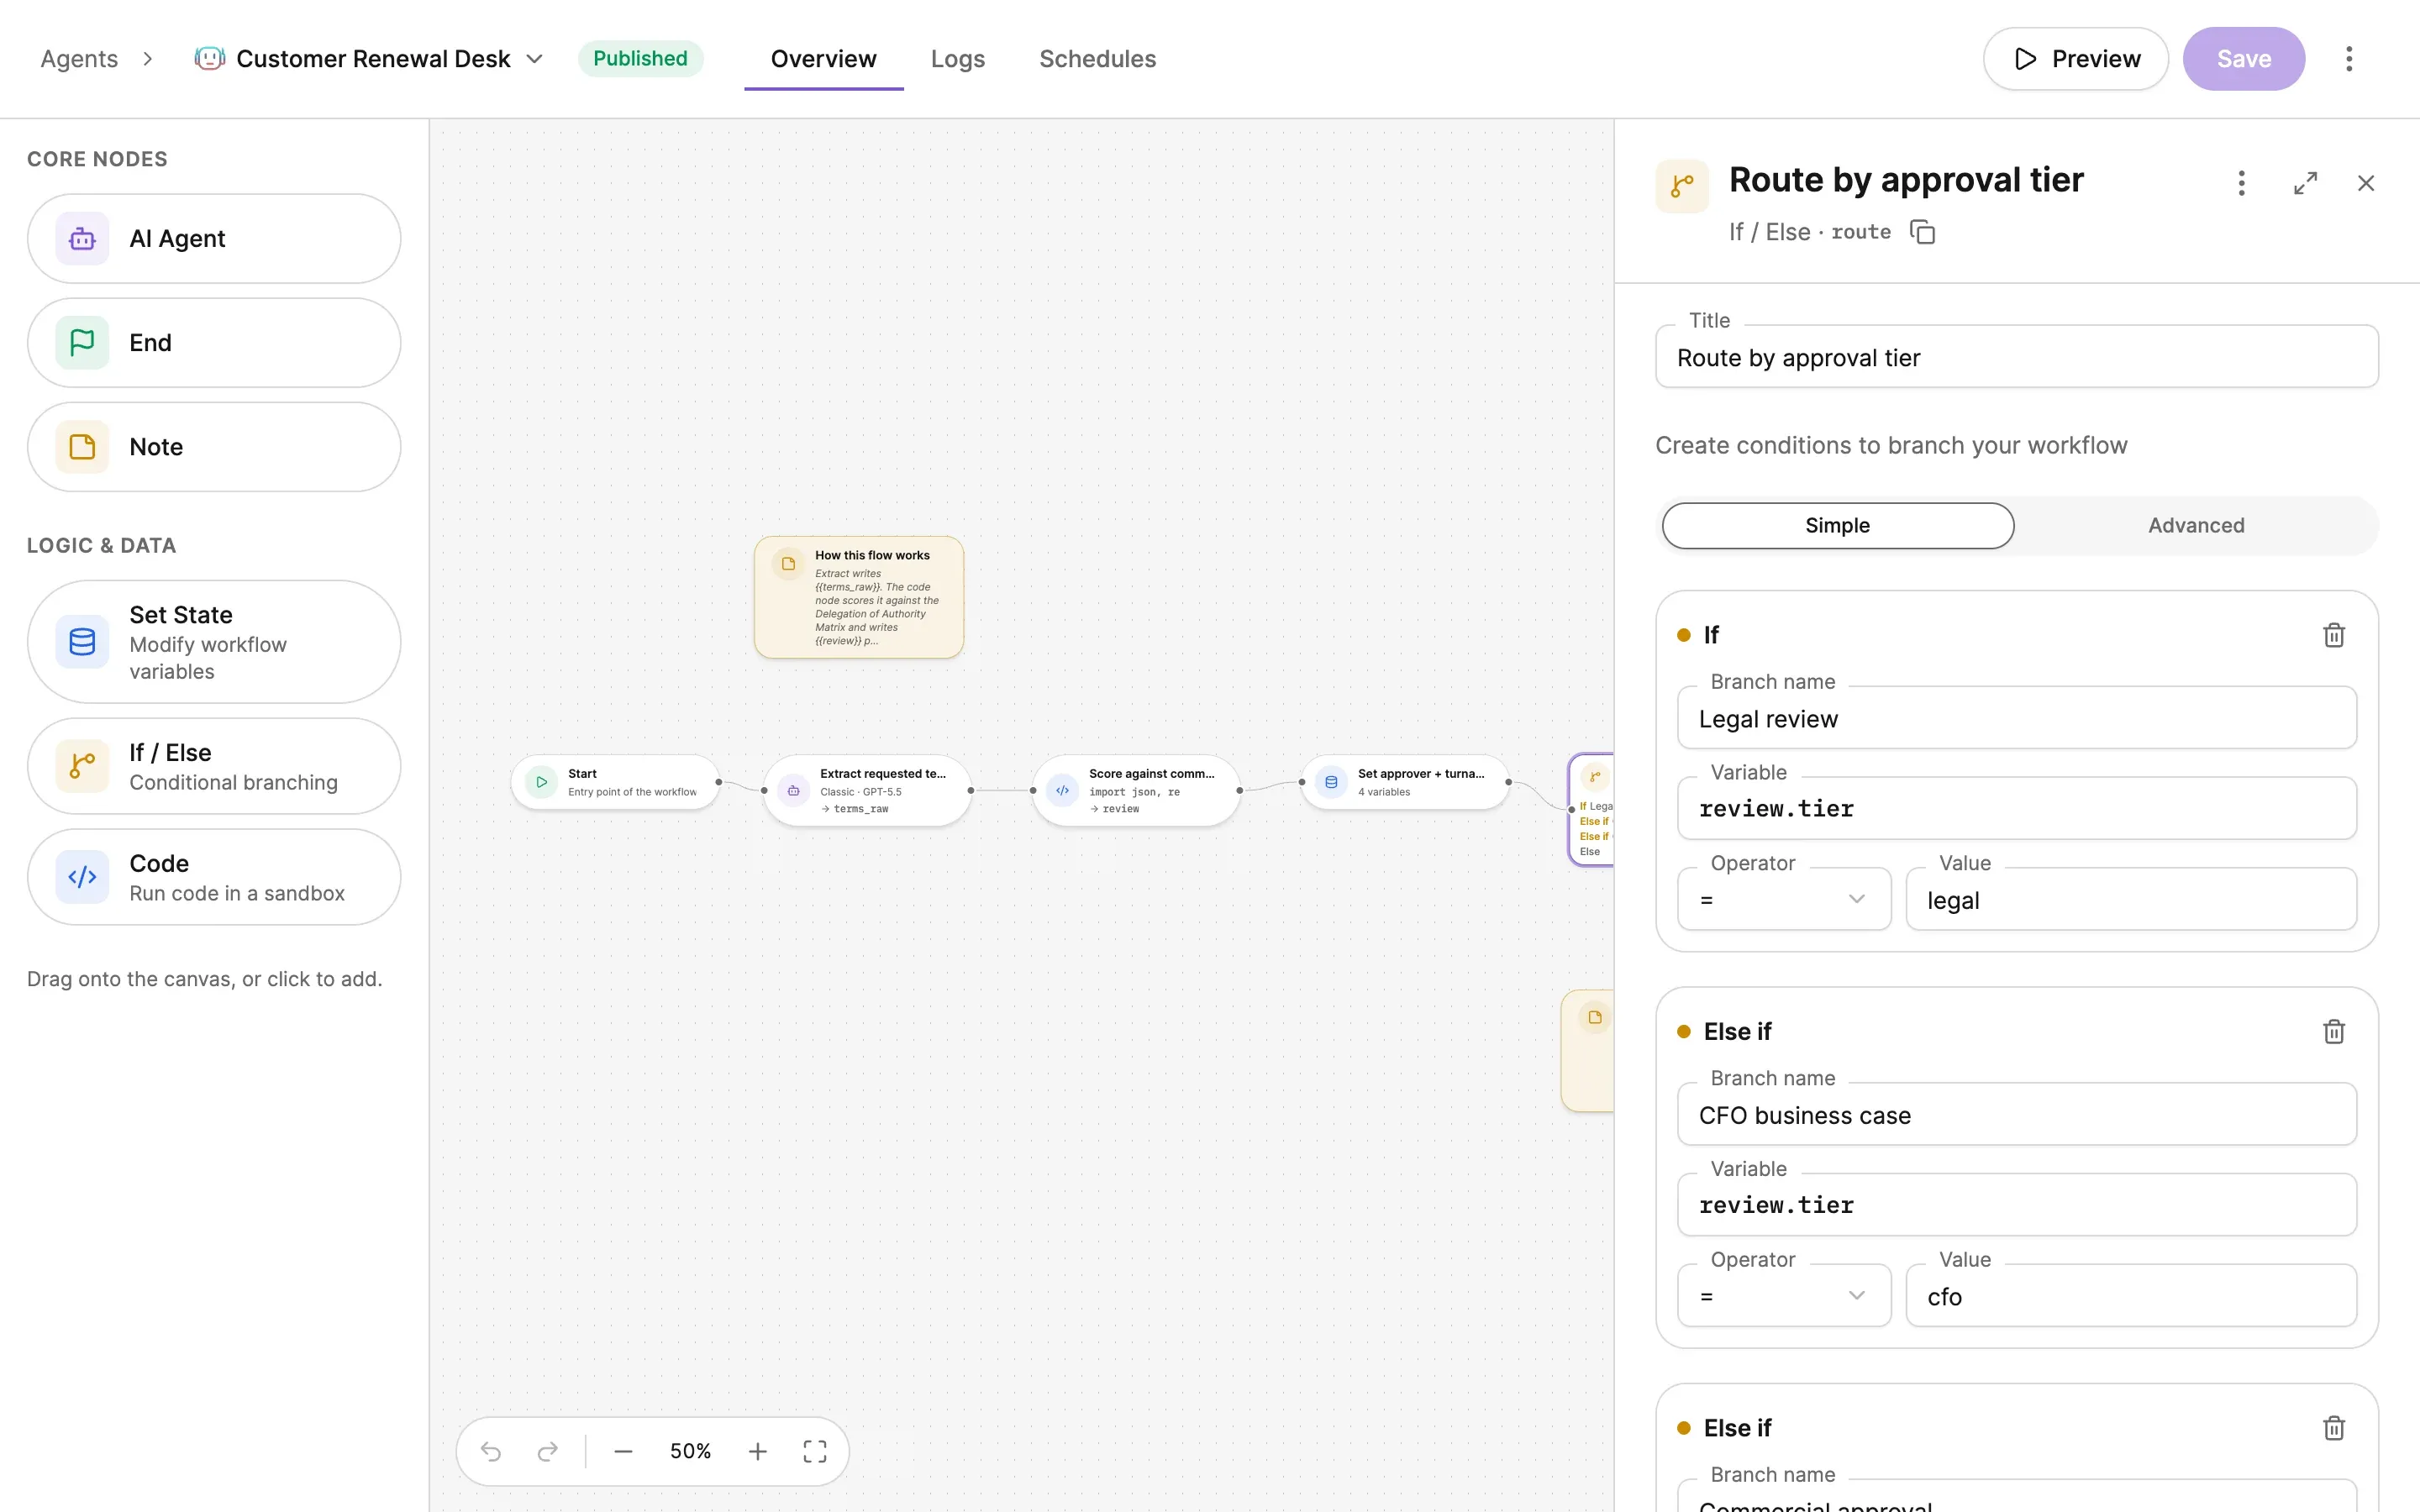The width and height of the screenshot is (2420, 1512).
Task: Select the How this flow works note
Action: (859, 597)
